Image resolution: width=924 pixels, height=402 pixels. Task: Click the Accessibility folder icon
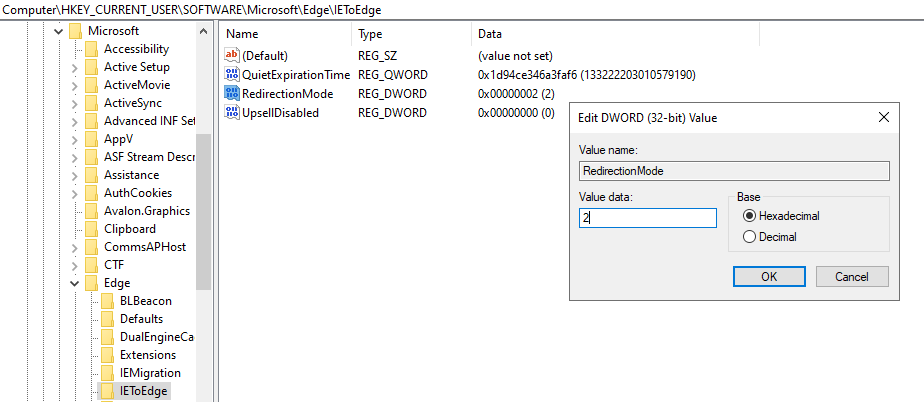click(x=91, y=49)
